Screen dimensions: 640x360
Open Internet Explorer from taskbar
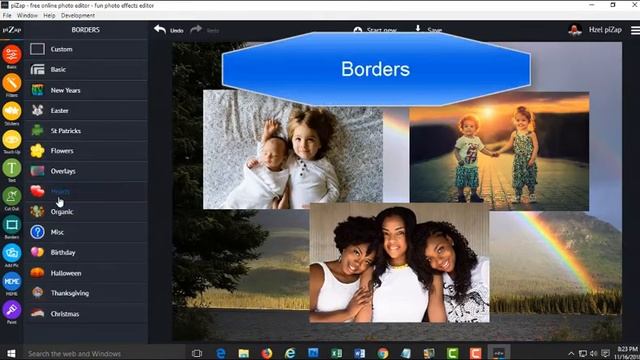pos(290,353)
